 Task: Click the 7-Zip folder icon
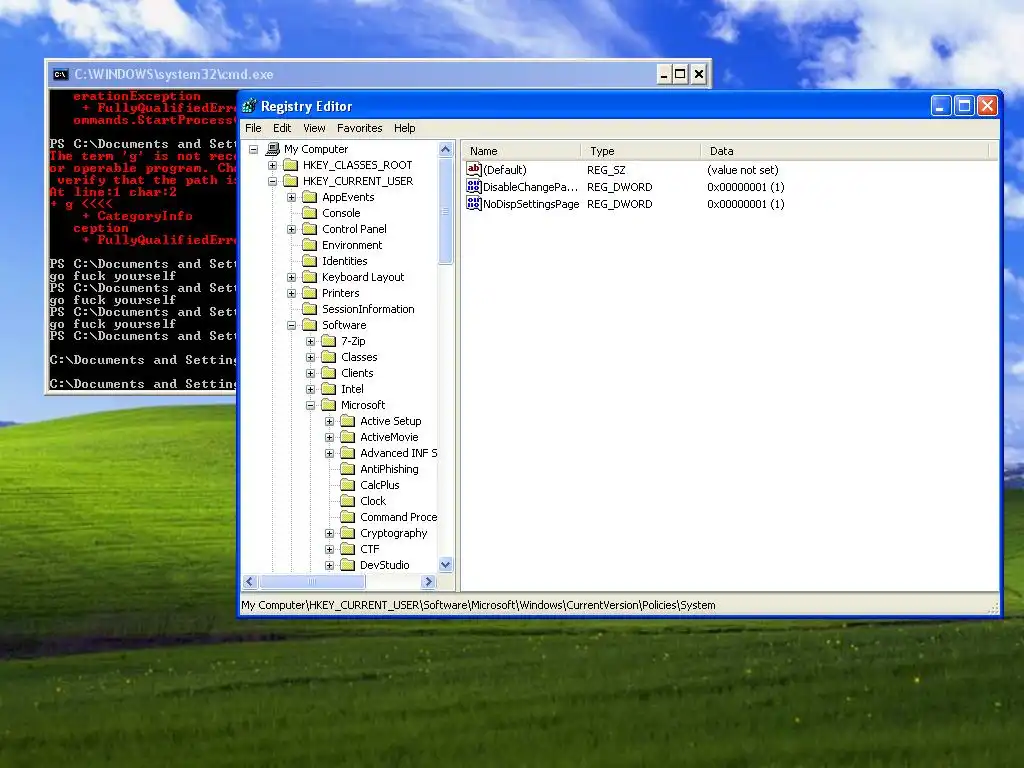pyautogui.click(x=328, y=341)
